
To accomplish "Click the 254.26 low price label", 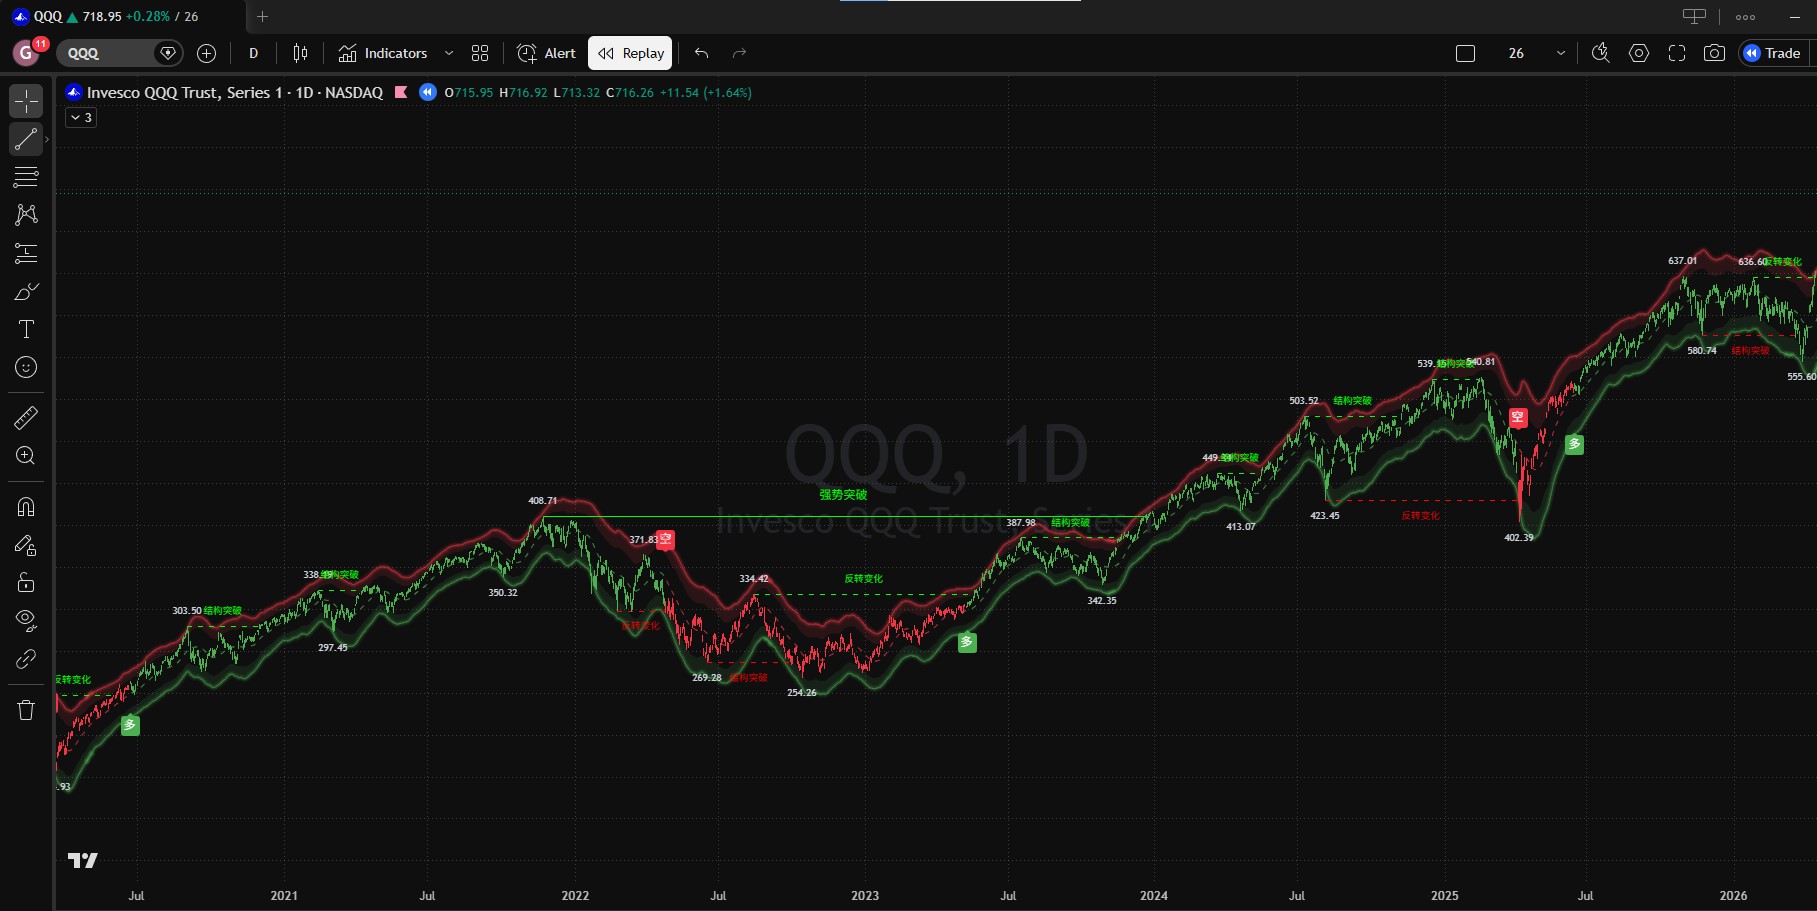I will point(802,692).
